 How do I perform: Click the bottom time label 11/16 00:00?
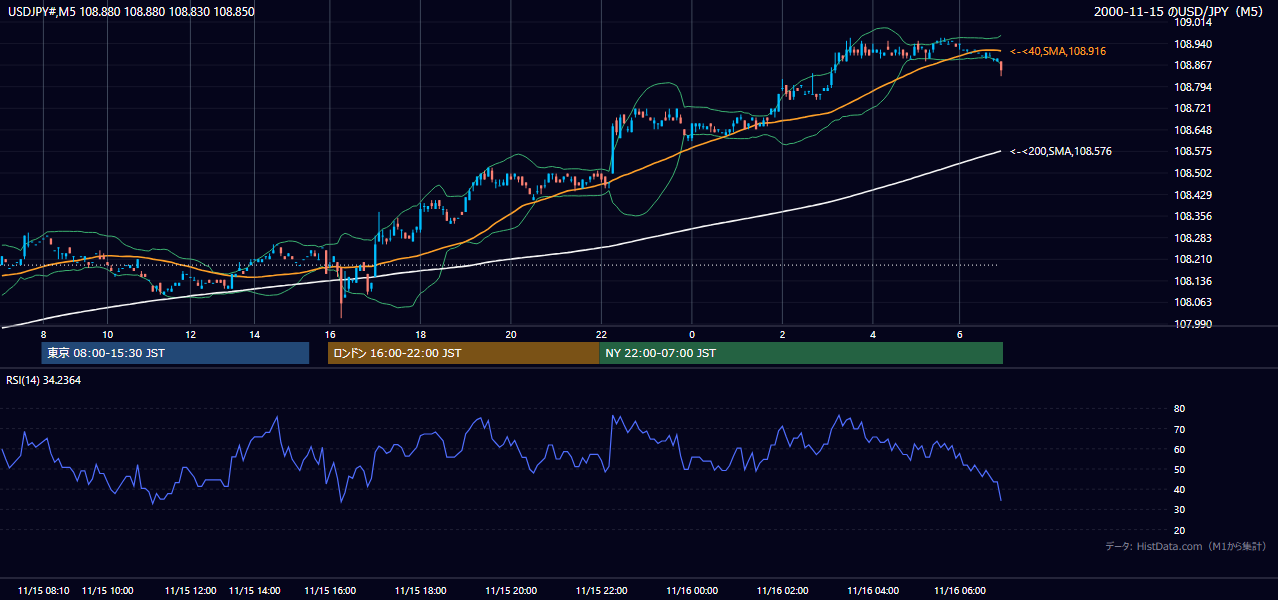692,591
